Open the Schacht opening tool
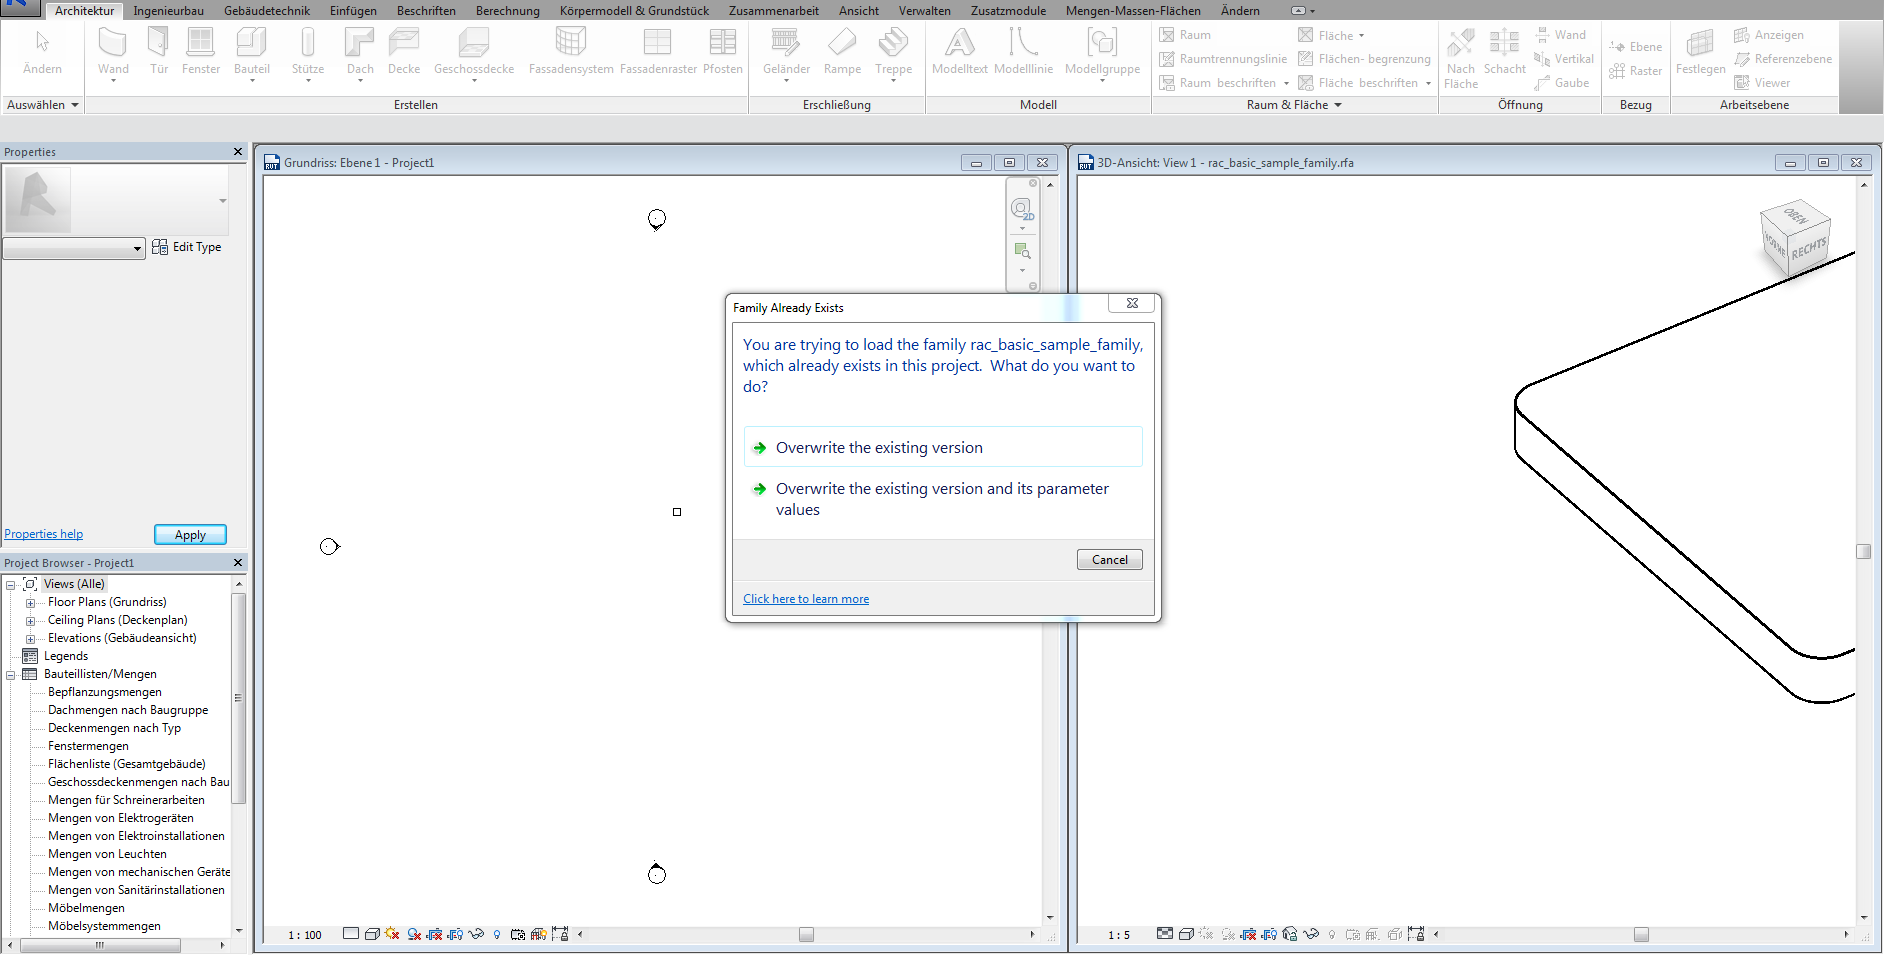 pos(1505,50)
